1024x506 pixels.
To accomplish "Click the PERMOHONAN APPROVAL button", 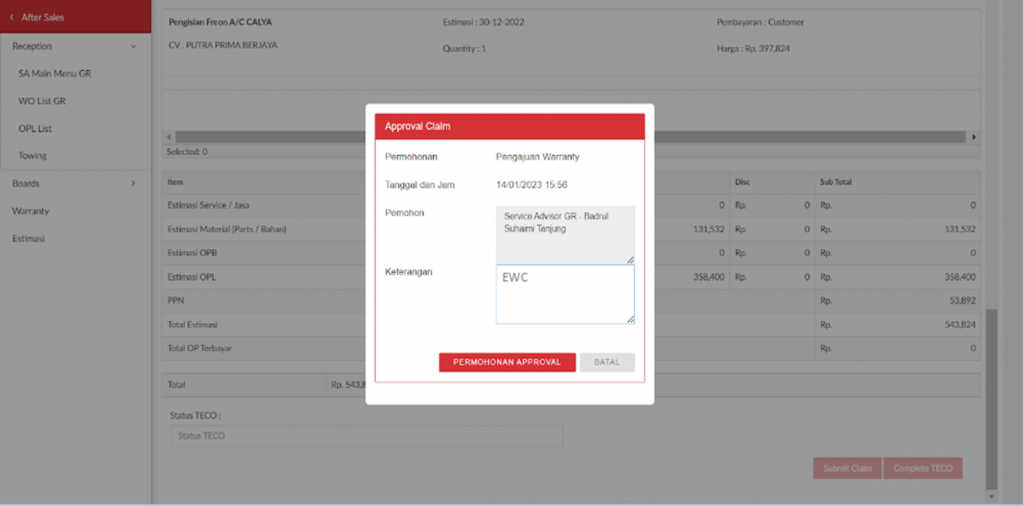I will pos(507,362).
